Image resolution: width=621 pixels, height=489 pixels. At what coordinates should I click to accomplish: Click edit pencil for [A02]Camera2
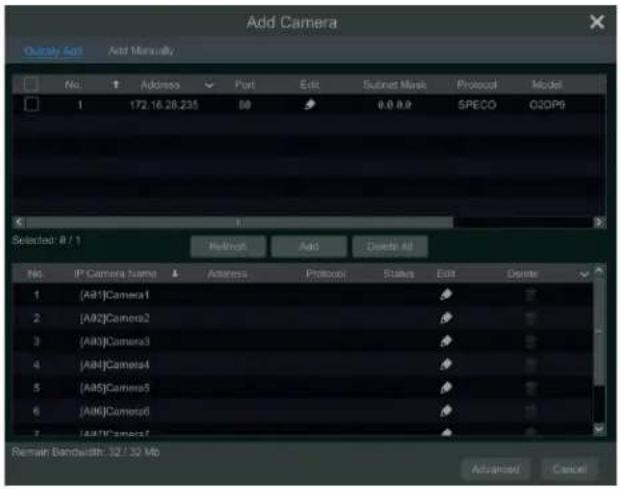click(446, 318)
